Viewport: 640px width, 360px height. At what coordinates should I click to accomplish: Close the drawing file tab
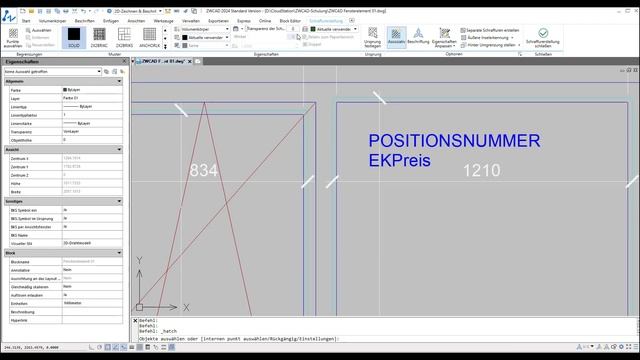pyautogui.click(x=190, y=61)
